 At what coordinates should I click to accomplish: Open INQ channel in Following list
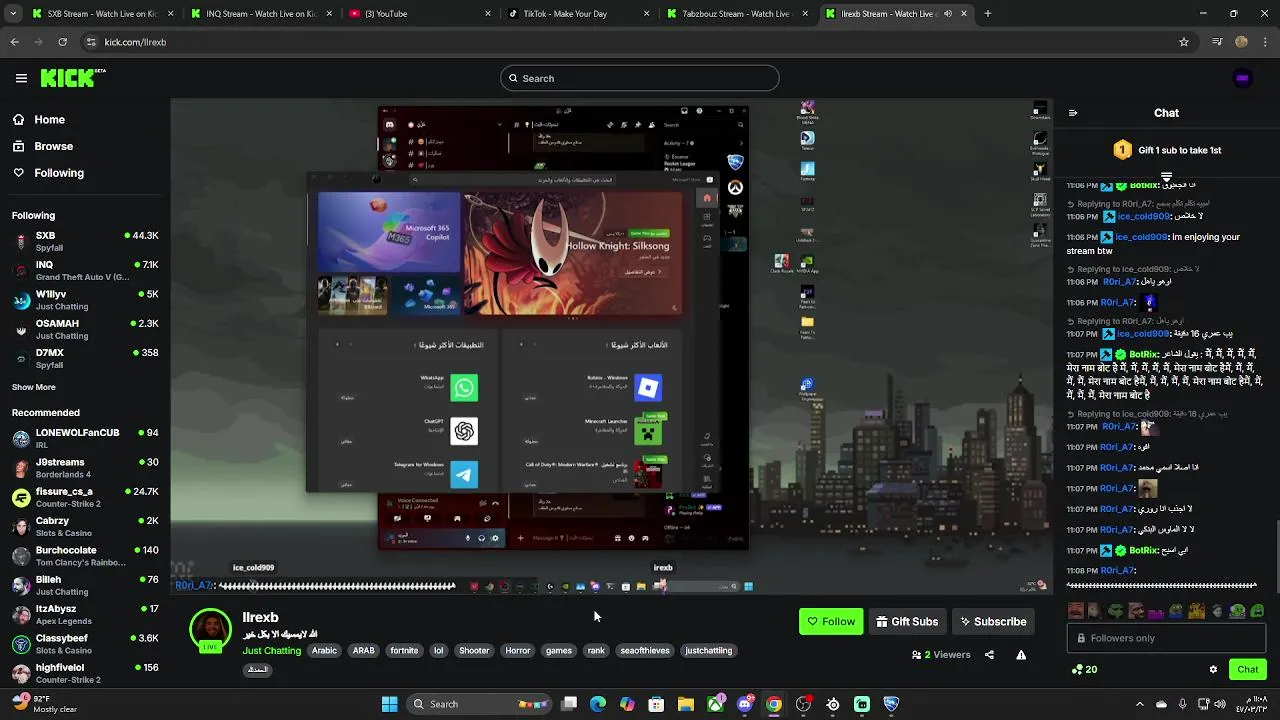[x=85, y=270]
